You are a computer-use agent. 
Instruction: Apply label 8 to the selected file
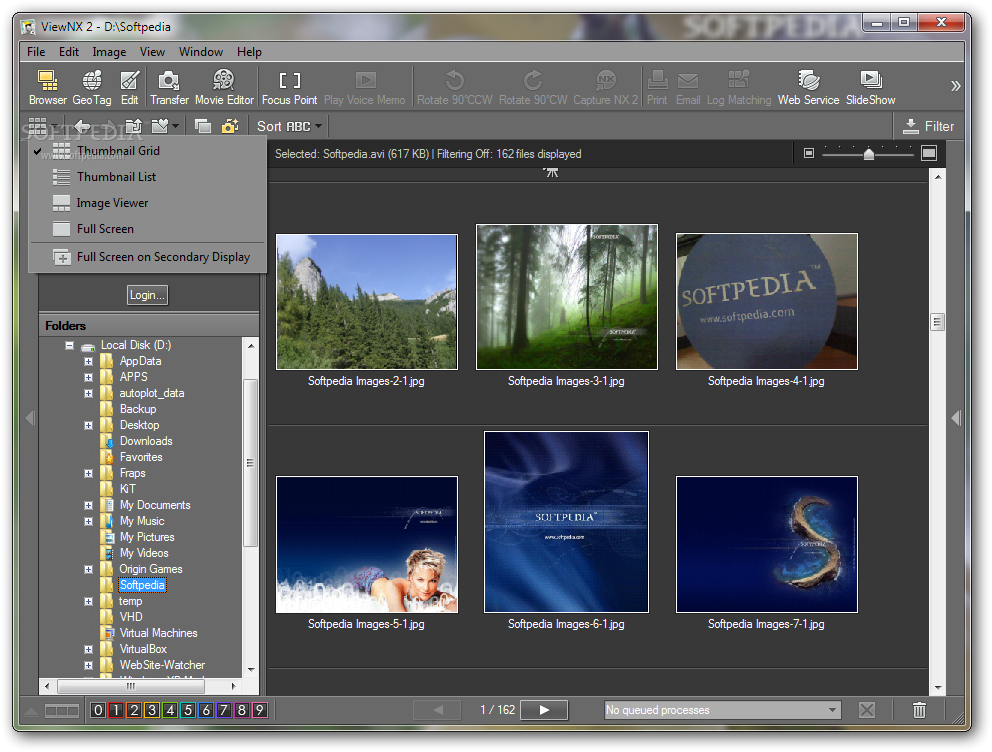click(242, 710)
